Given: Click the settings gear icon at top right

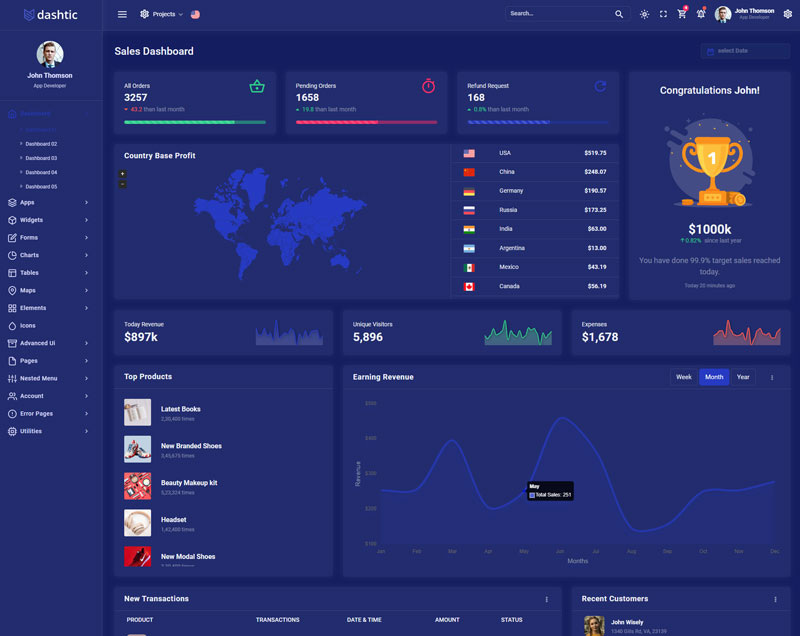Looking at the screenshot, I should [787, 14].
